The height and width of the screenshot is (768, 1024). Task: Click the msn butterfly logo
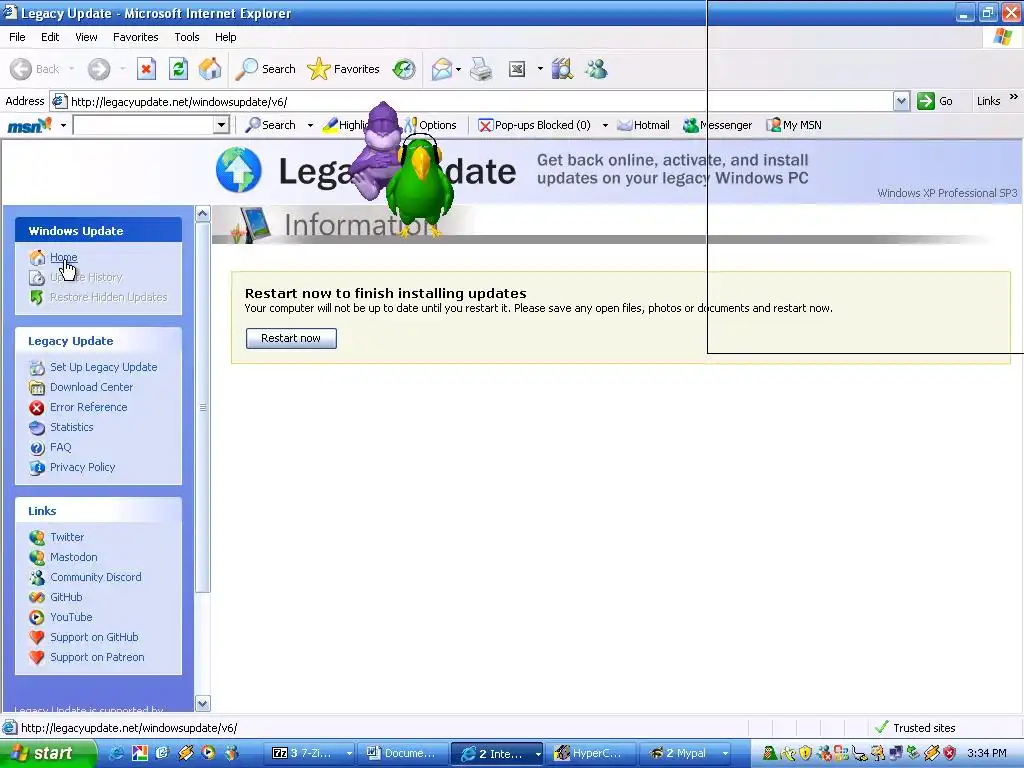(29, 125)
